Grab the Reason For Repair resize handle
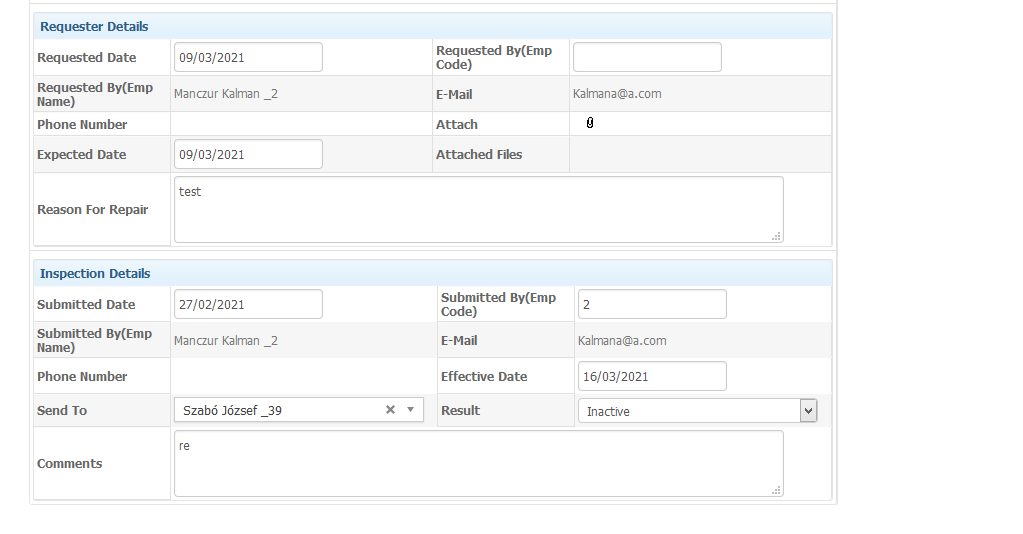1023x534 pixels. [x=776, y=236]
